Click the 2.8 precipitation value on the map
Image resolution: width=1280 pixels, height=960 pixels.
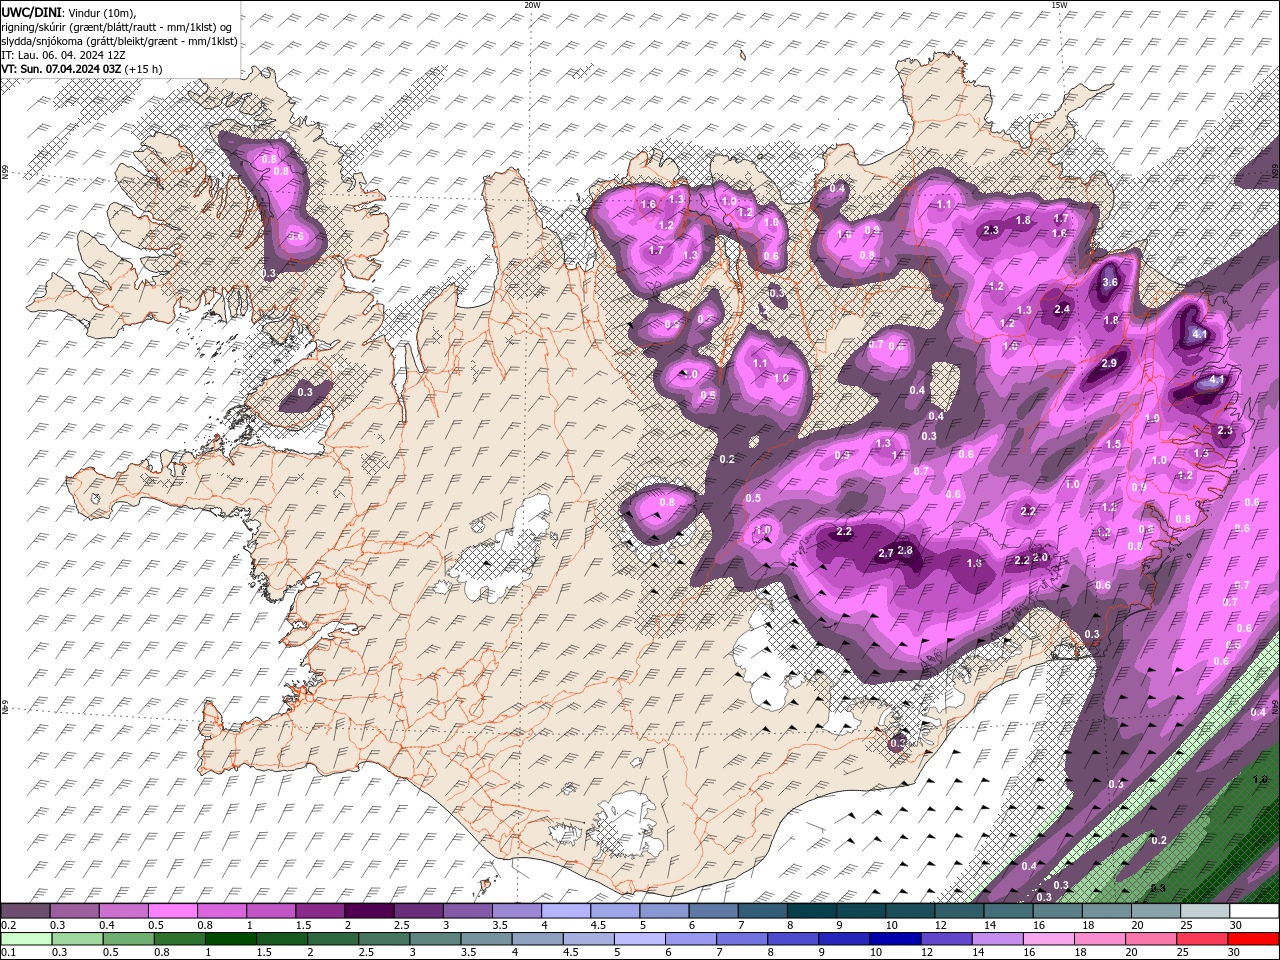coord(905,550)
